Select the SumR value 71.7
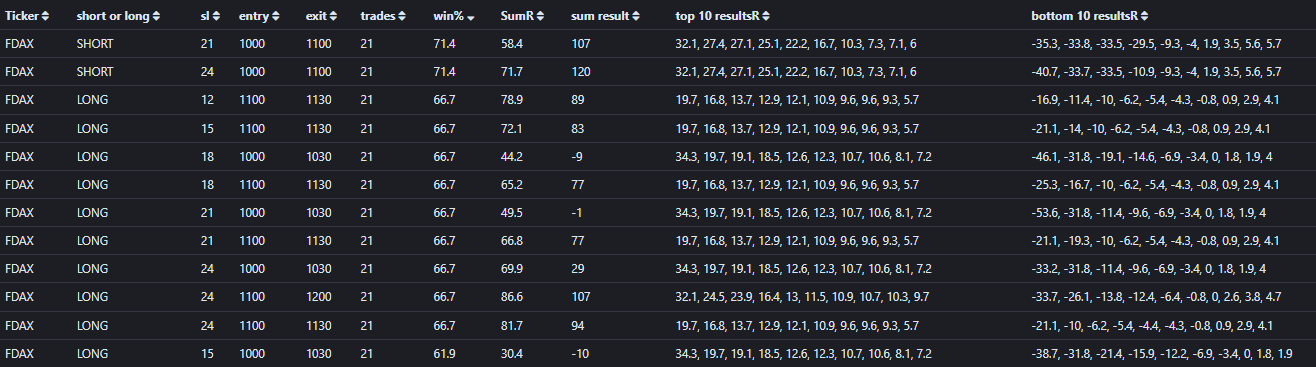Image resolution: width=1316 pixels, height=367 pixels. 512,72
